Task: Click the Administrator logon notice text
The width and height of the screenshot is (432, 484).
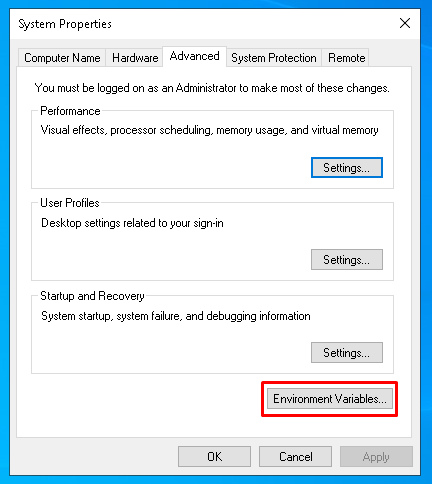Action: 212,88
